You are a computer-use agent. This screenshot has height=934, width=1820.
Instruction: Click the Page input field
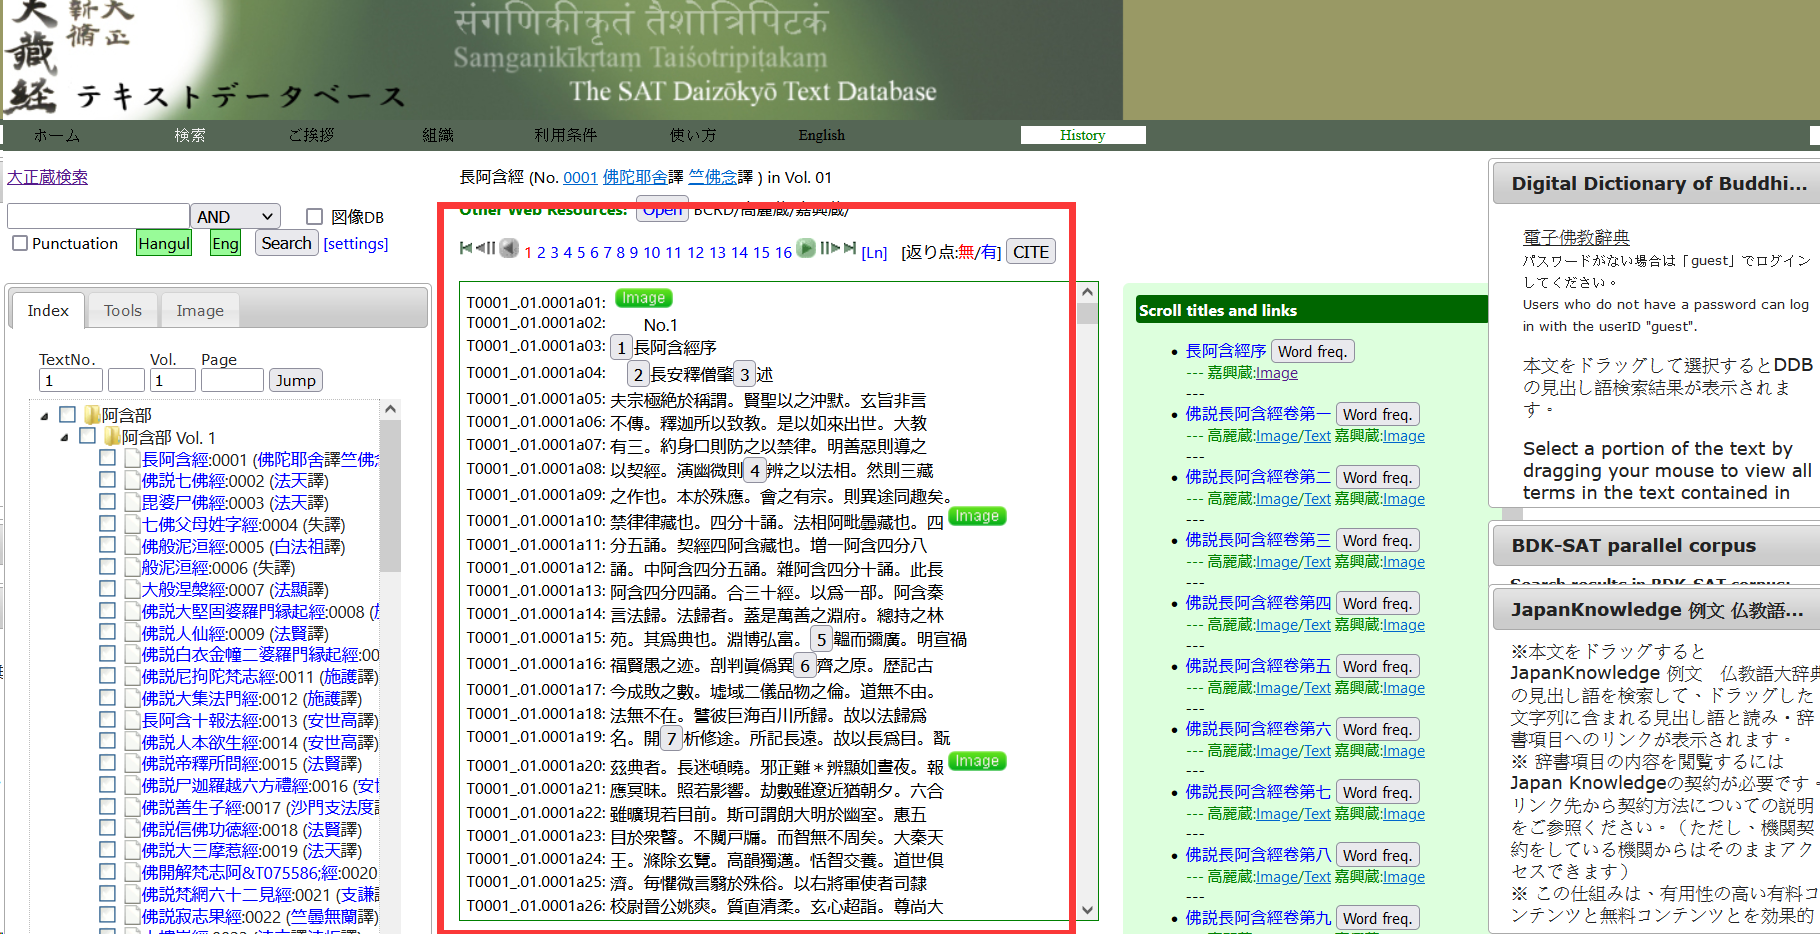click(x=232, y=380)
